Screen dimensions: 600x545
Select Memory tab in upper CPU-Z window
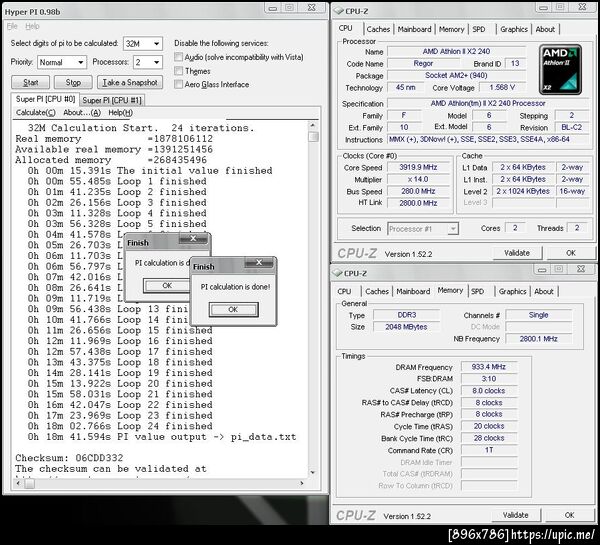[x=452, y=29]
